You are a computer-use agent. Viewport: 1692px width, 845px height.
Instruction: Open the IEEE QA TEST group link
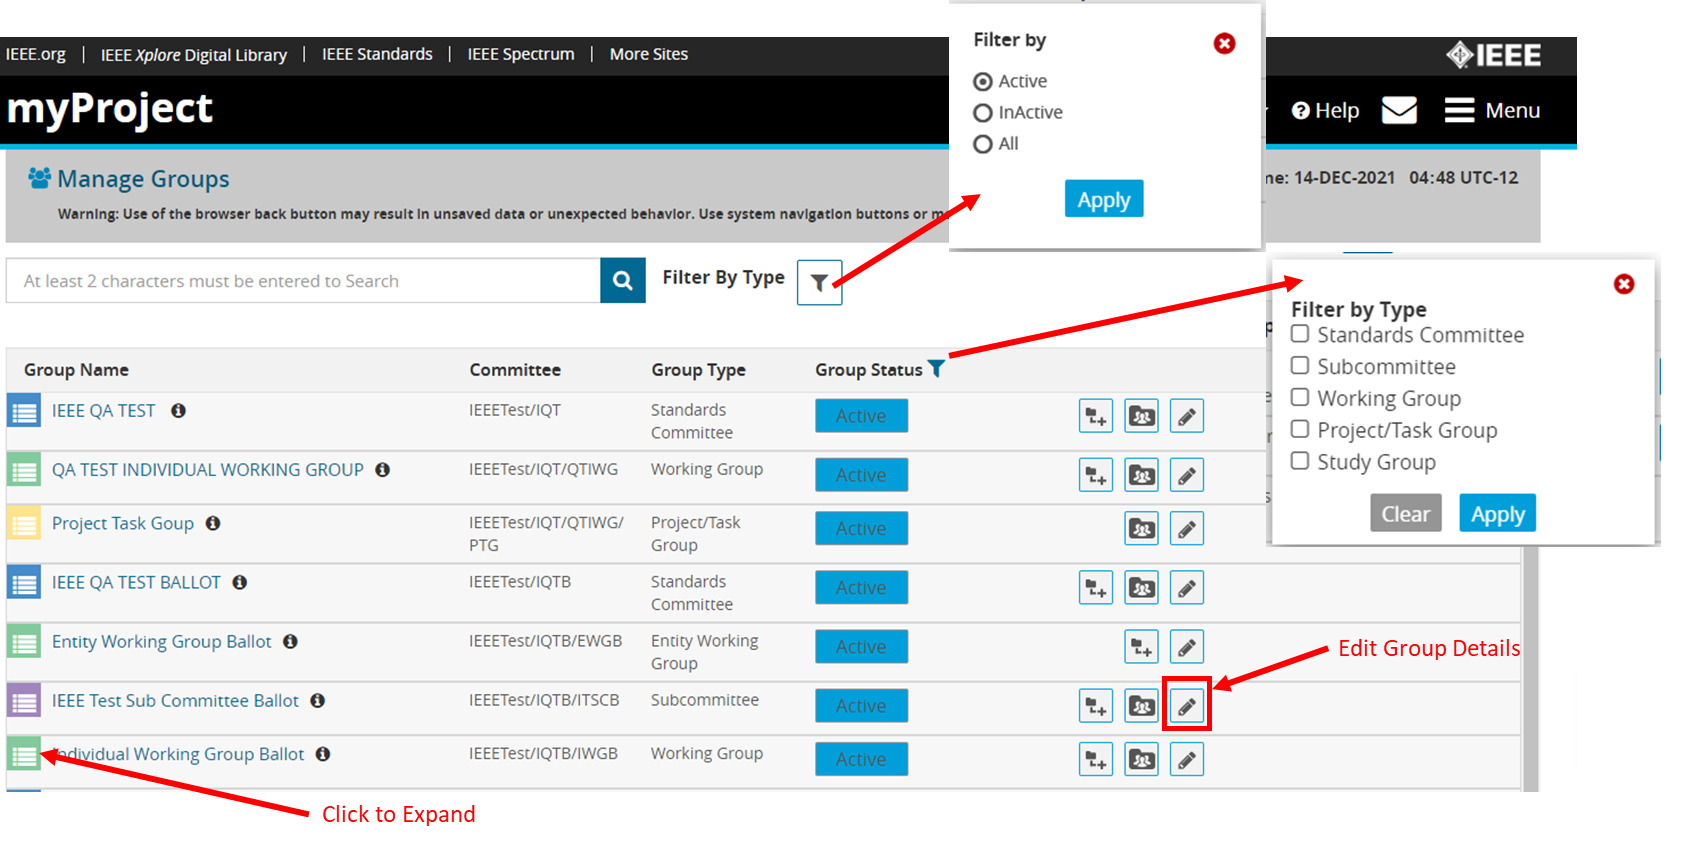pos(104,411)
